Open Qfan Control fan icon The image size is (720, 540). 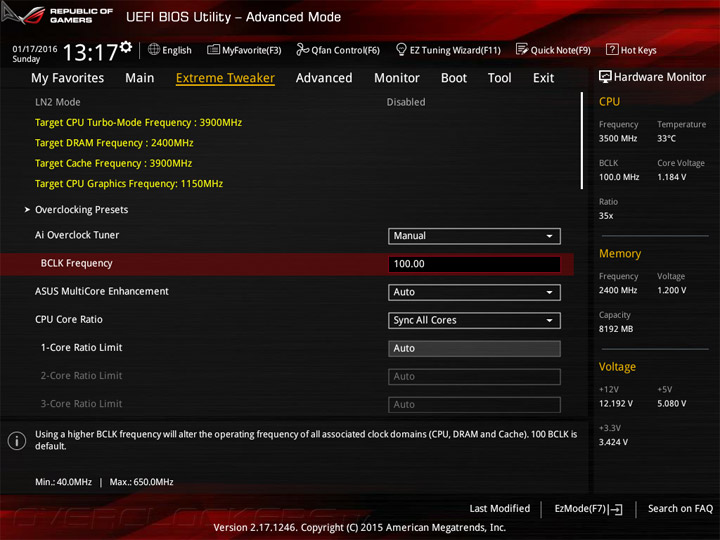pyautogui.click(x=302, y=49)
